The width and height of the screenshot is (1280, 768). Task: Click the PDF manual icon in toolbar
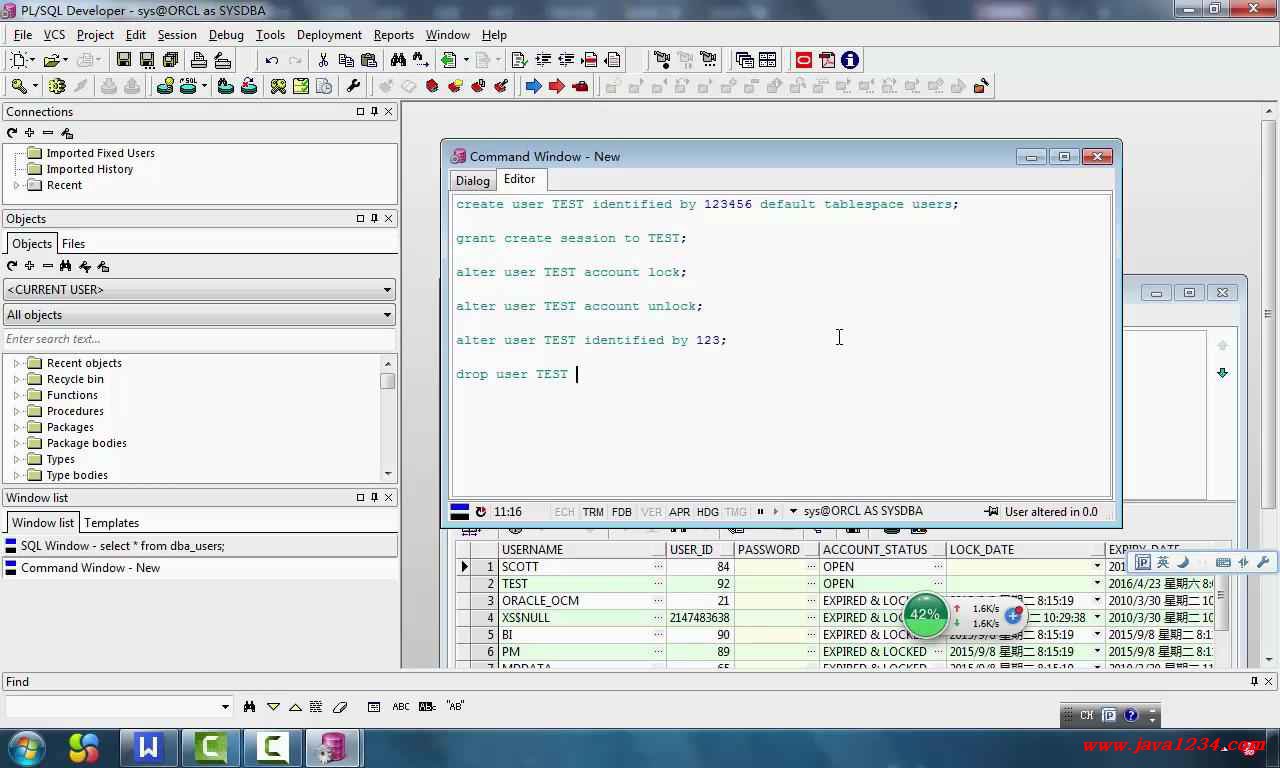[827, 60]
